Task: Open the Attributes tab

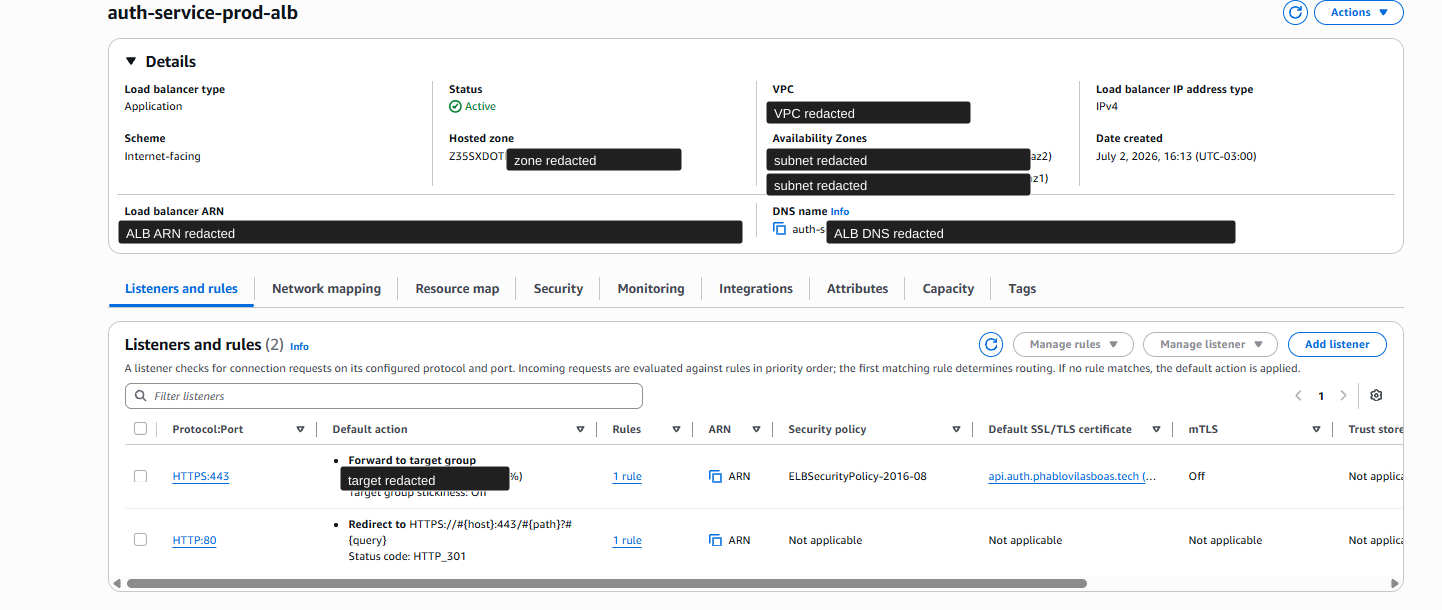Action: pos(857,288)
